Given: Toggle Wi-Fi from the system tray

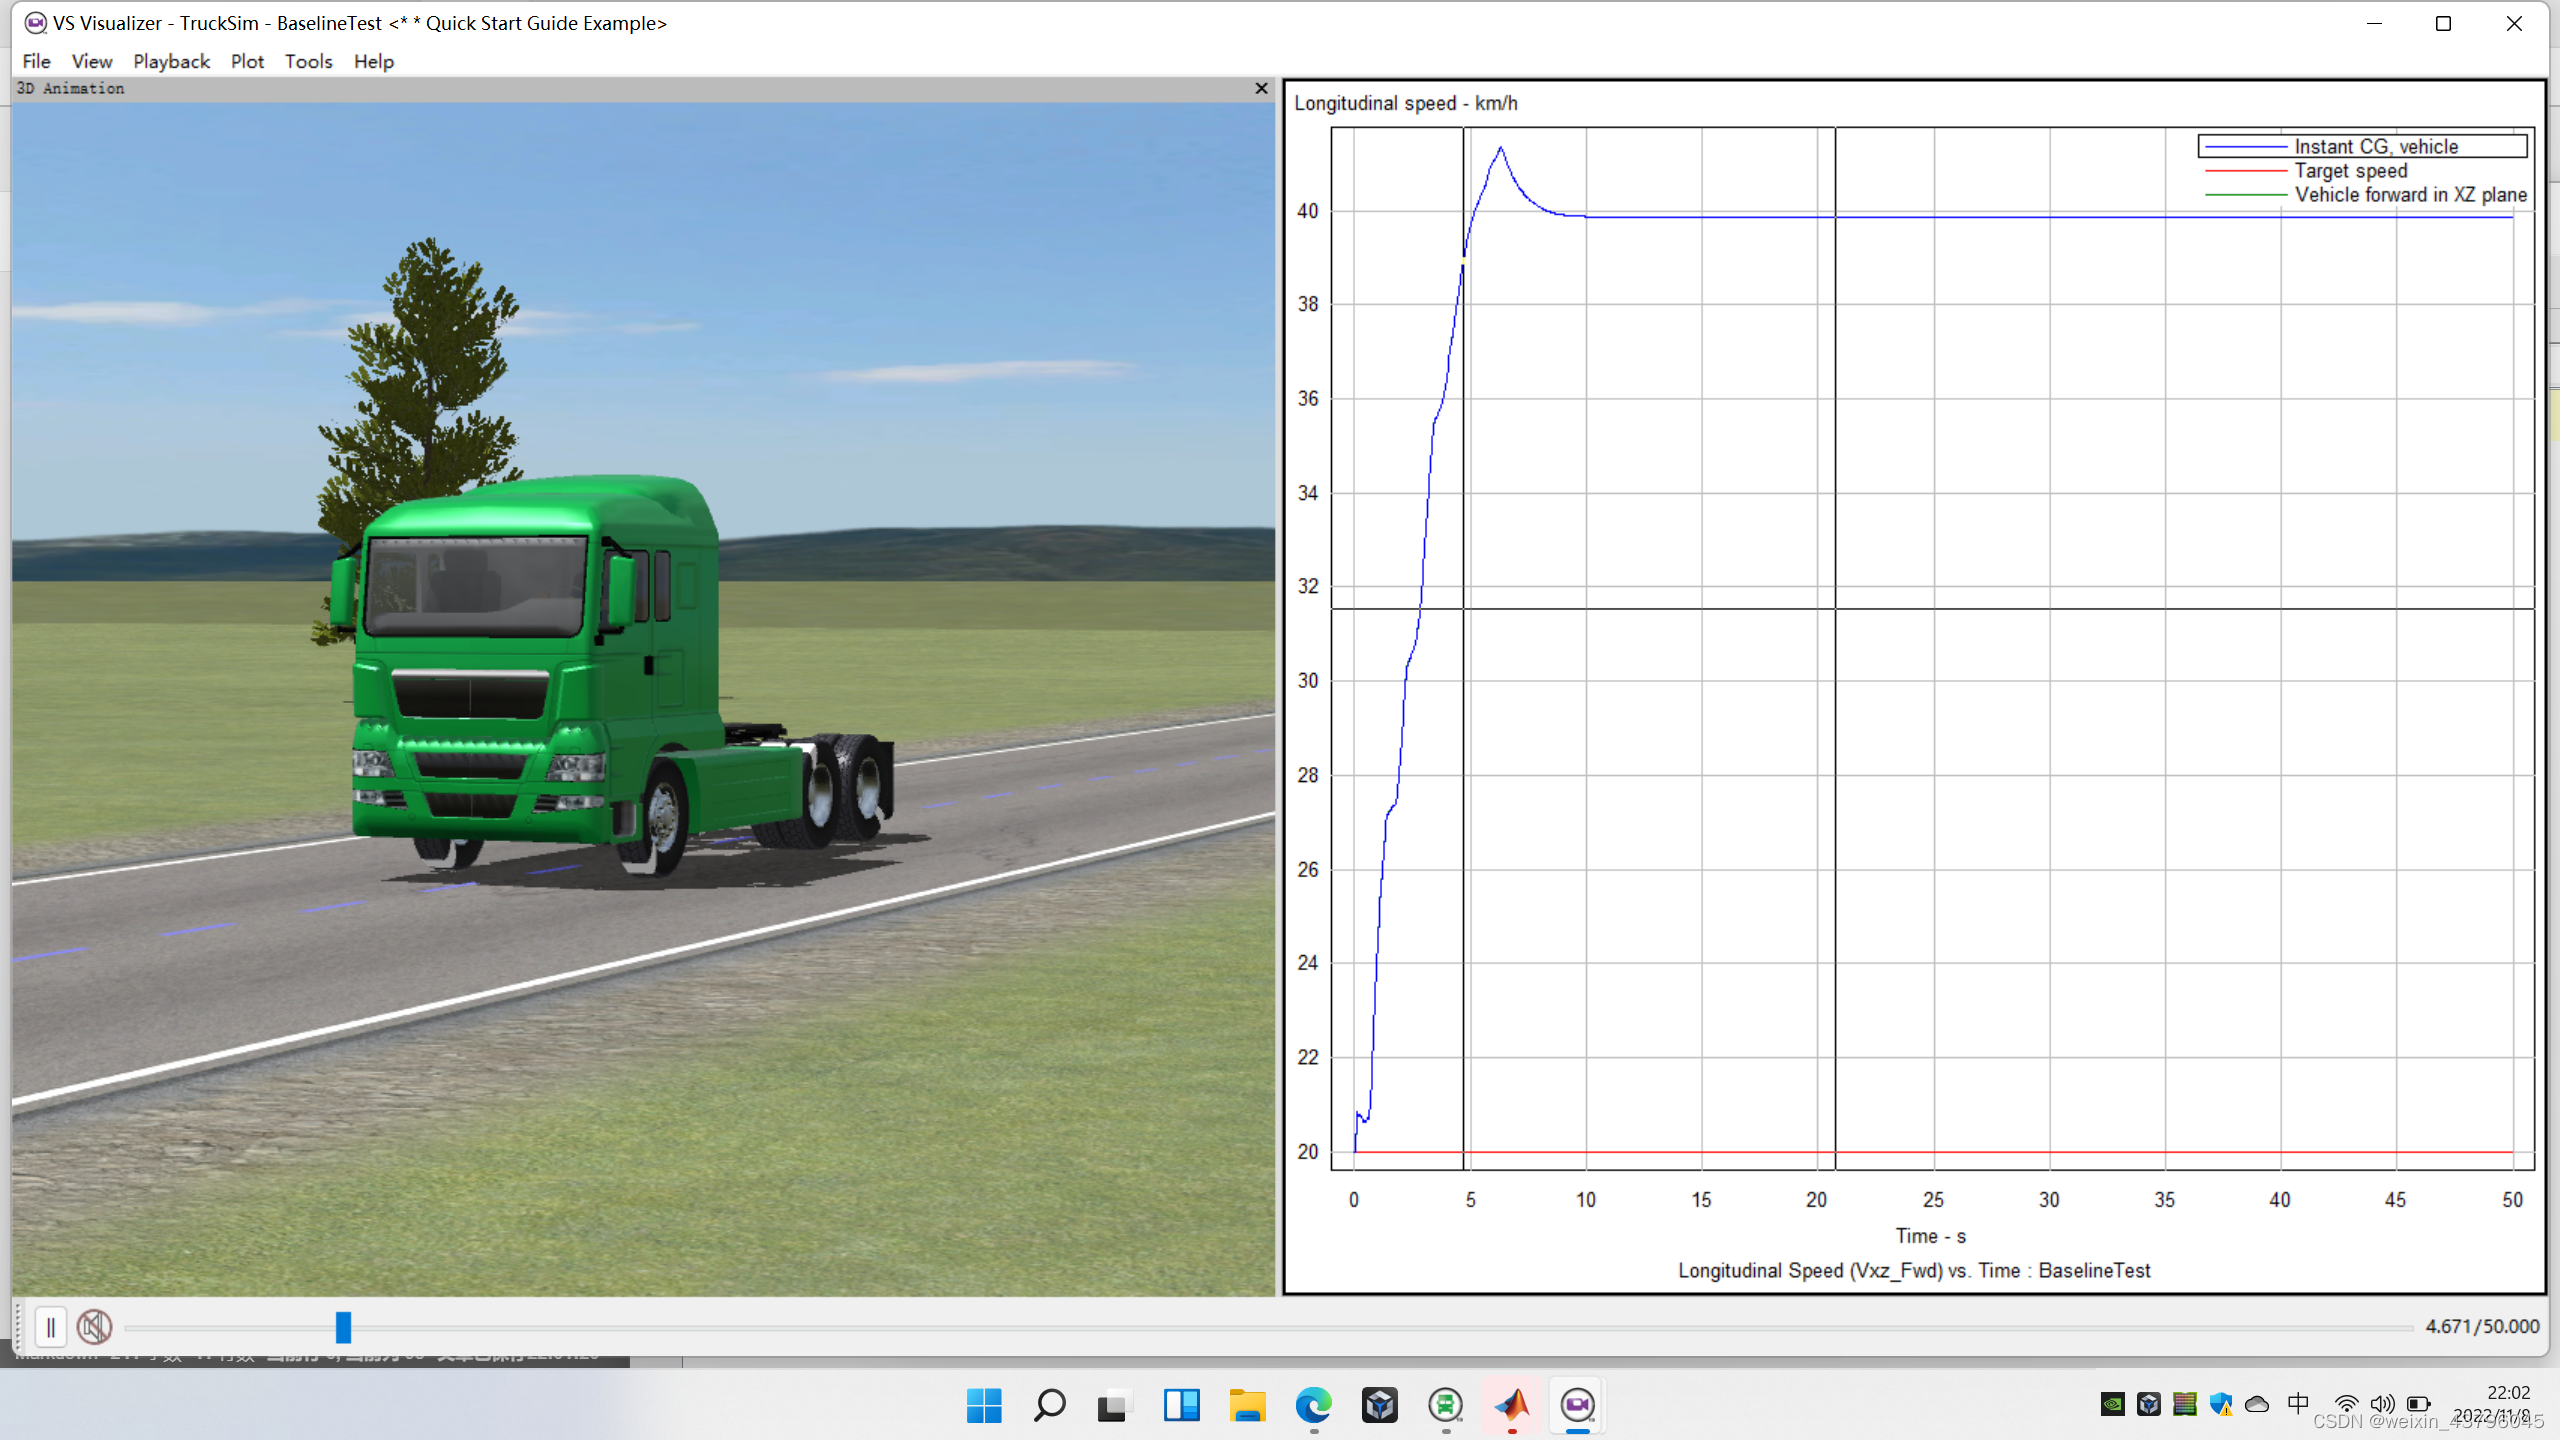Looking at the screenshot, I should (x=2347, y=1403).
